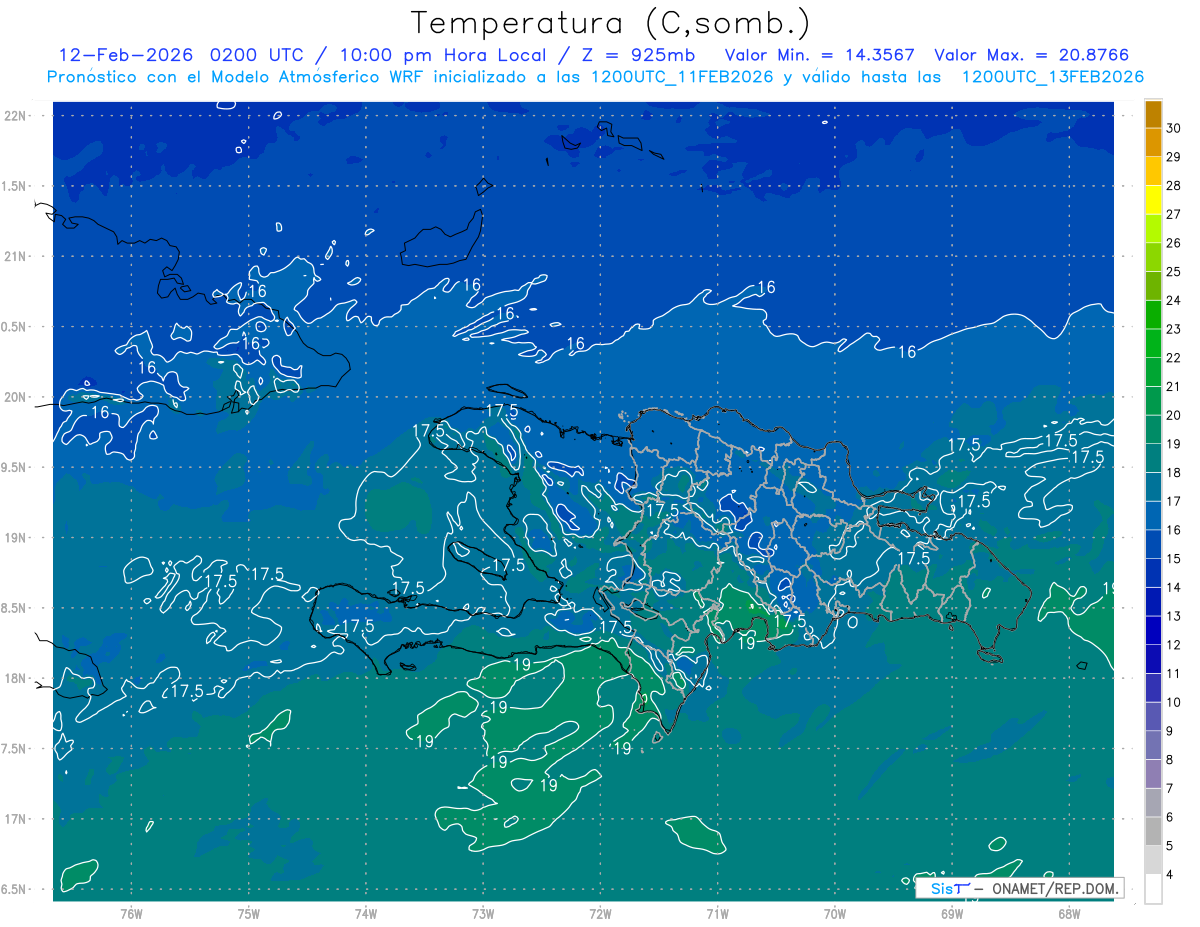
Task: Click the '72W' longitude label
Action: pyautogui.click(x=600, y=913)
